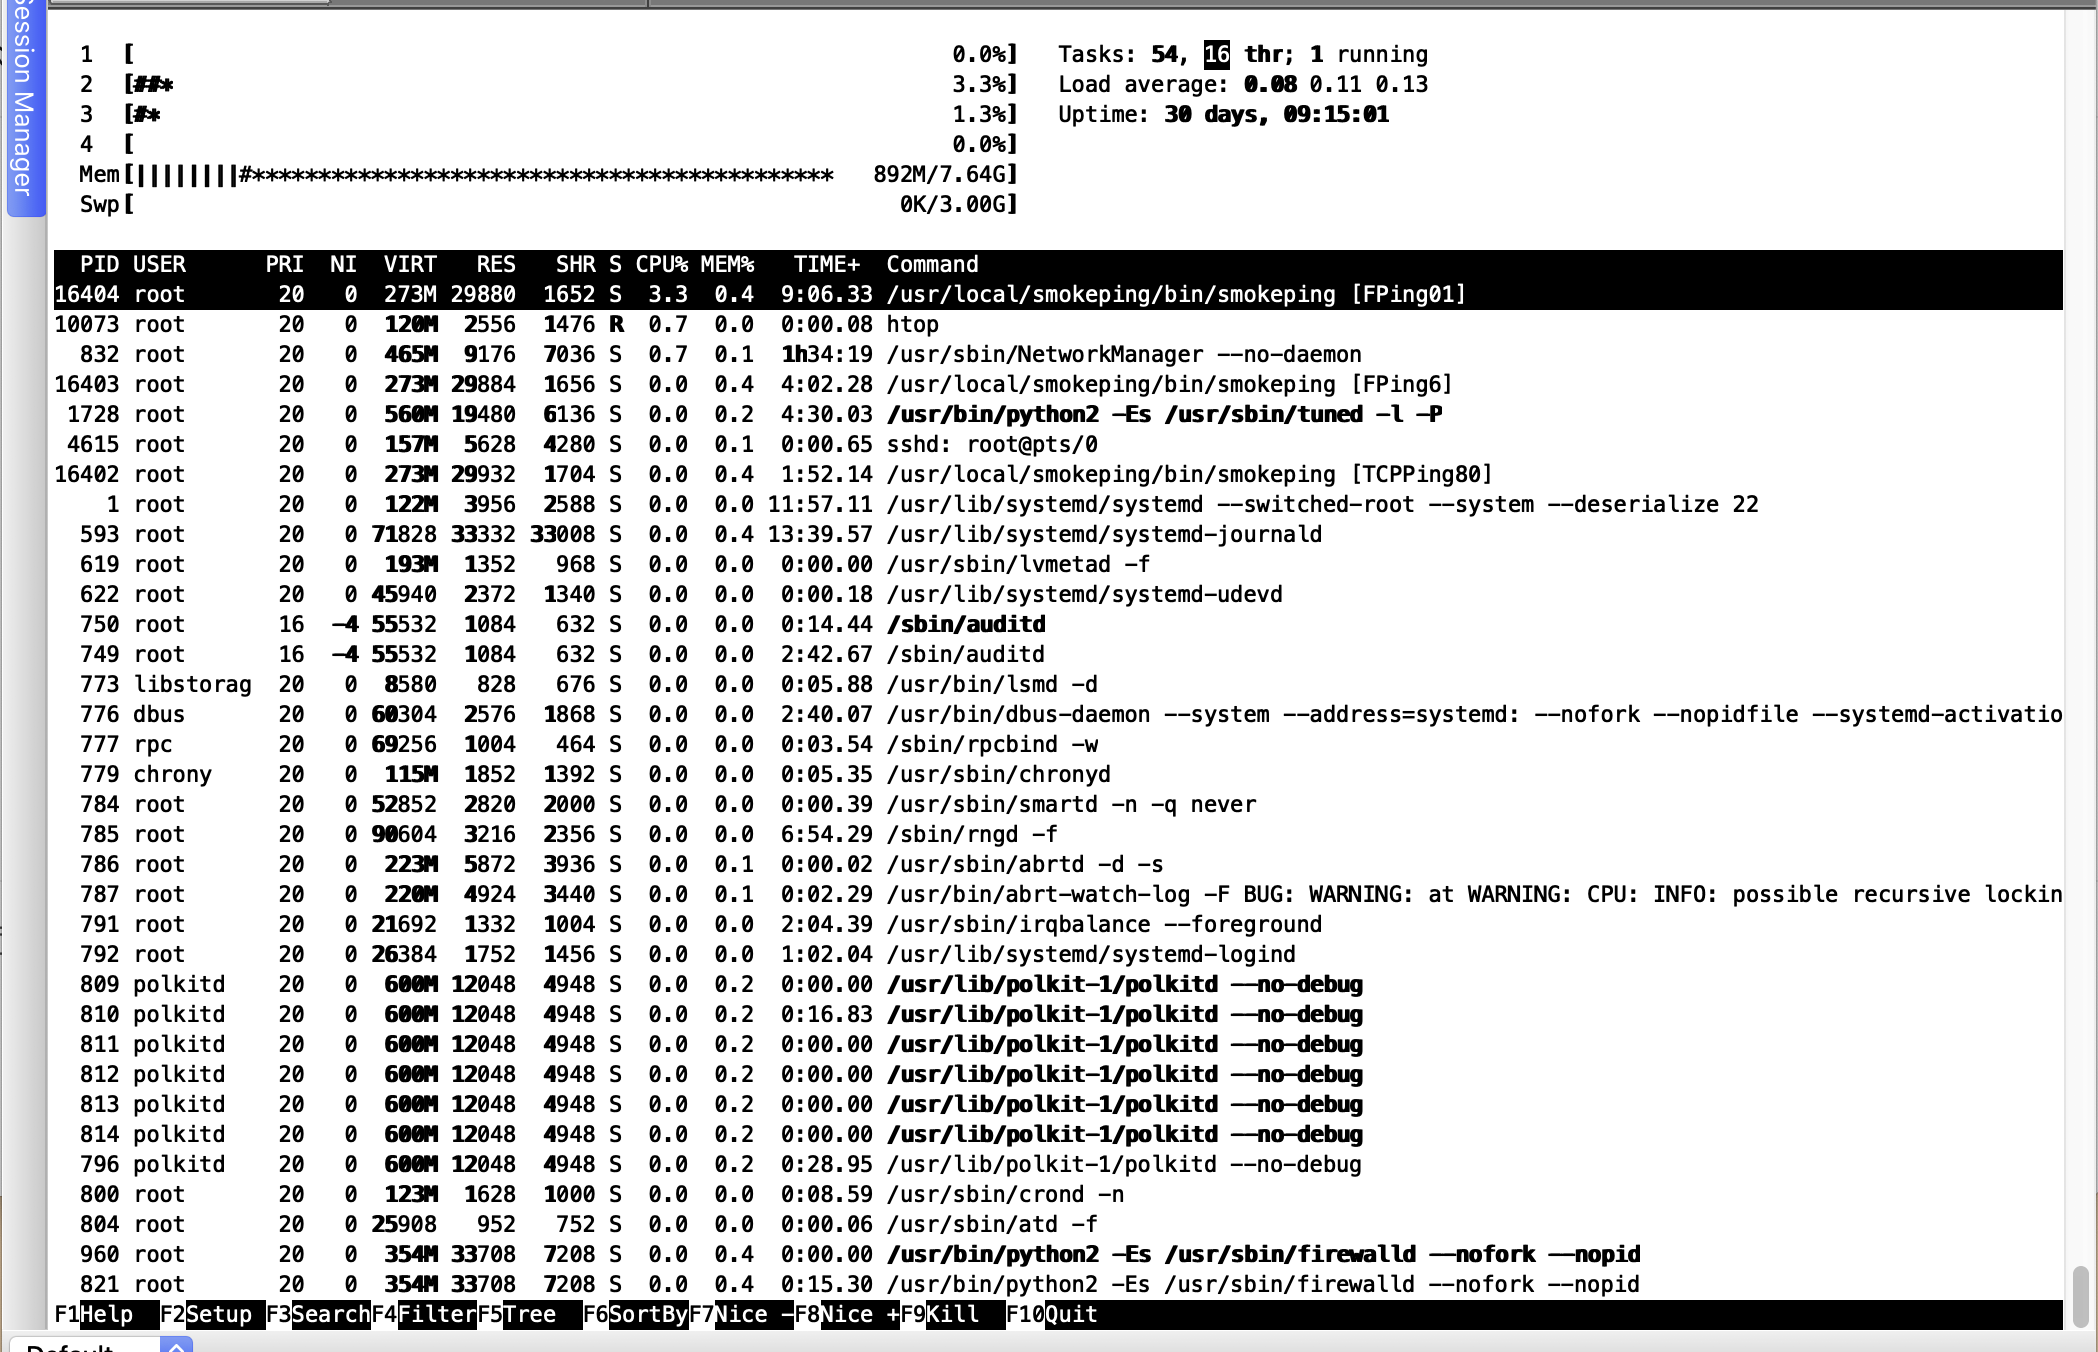Click F4 Filter in the footer
The width and height of the screenshot is (2098, 1352).
tap(436, 1314)
